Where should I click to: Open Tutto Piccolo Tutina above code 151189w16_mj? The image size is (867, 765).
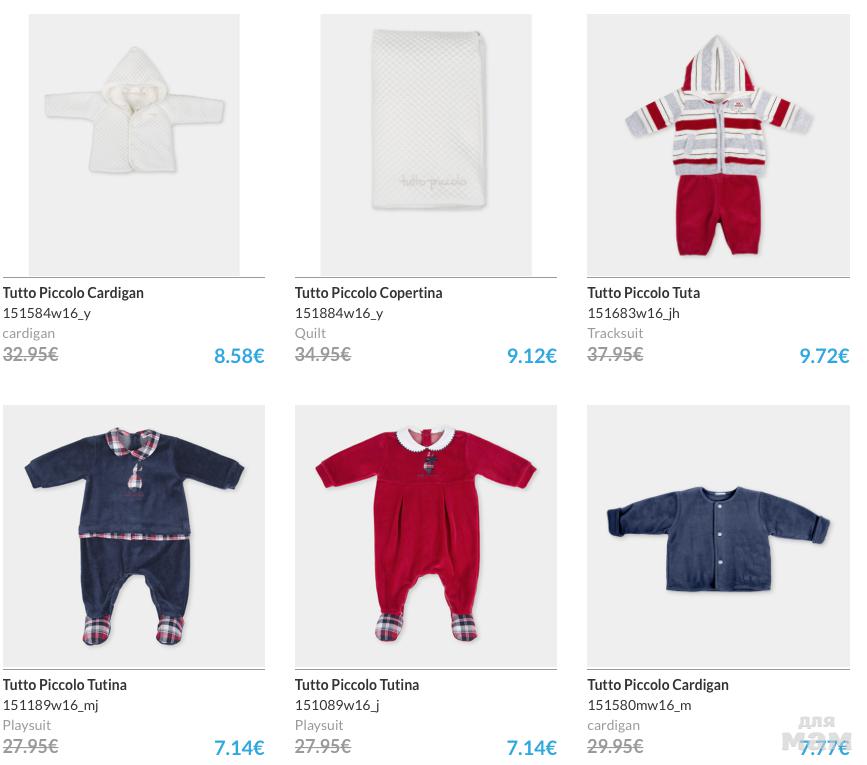click(x=65, y=685)
